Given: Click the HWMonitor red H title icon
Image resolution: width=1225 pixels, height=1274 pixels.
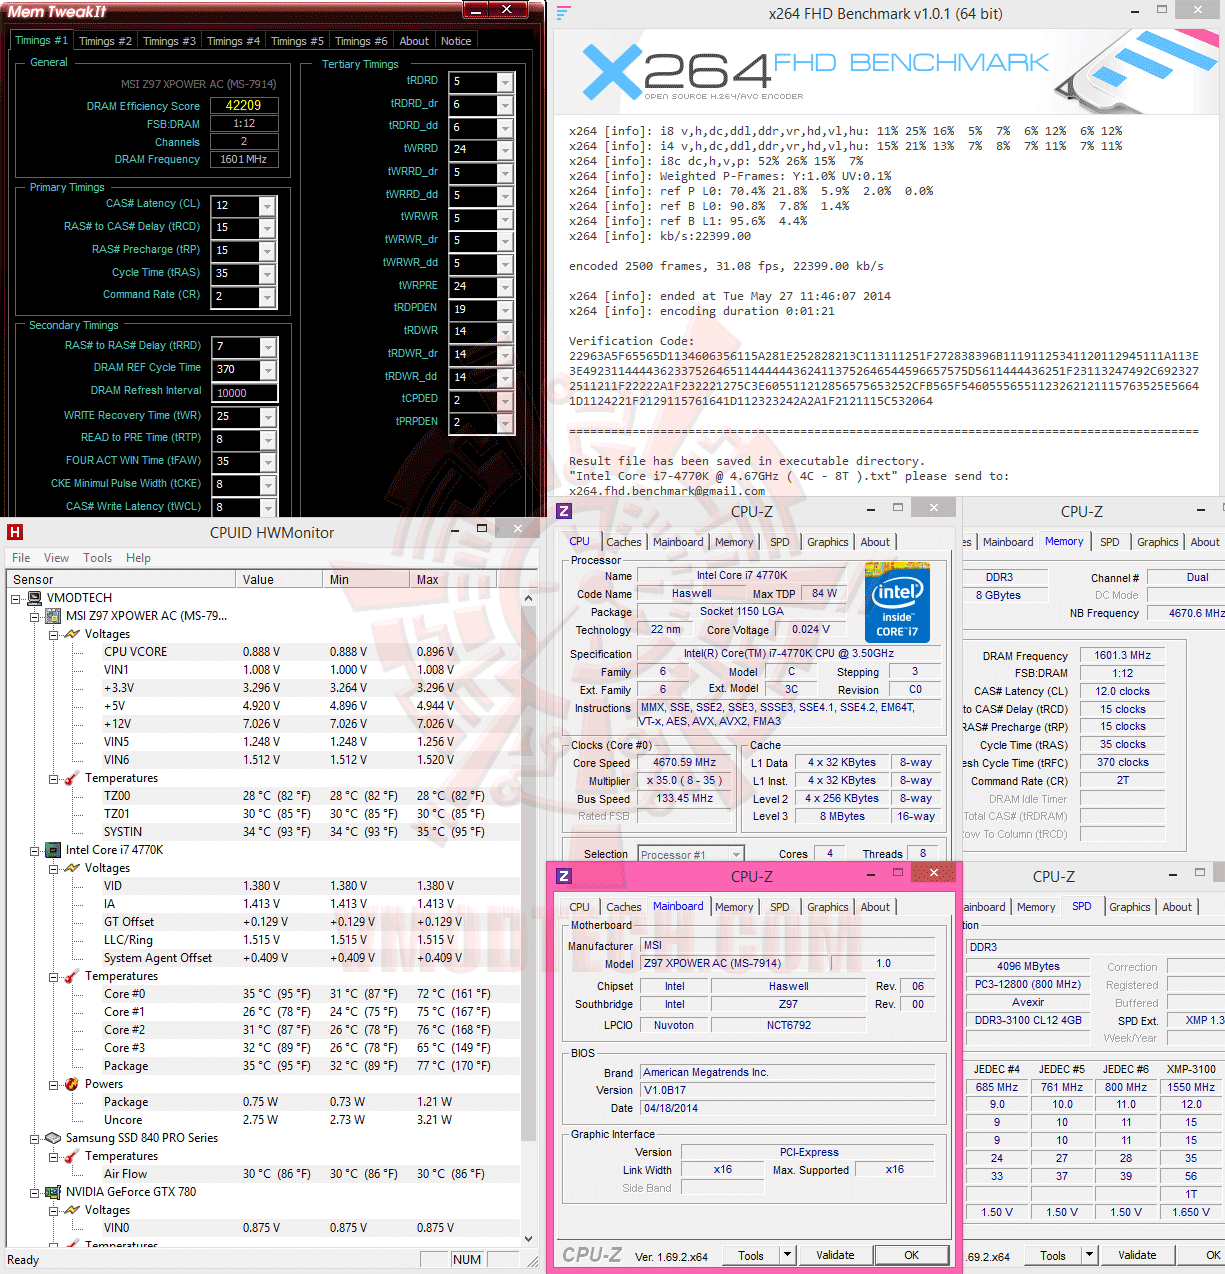Looking at the screenshot, I should click(15, 532).
